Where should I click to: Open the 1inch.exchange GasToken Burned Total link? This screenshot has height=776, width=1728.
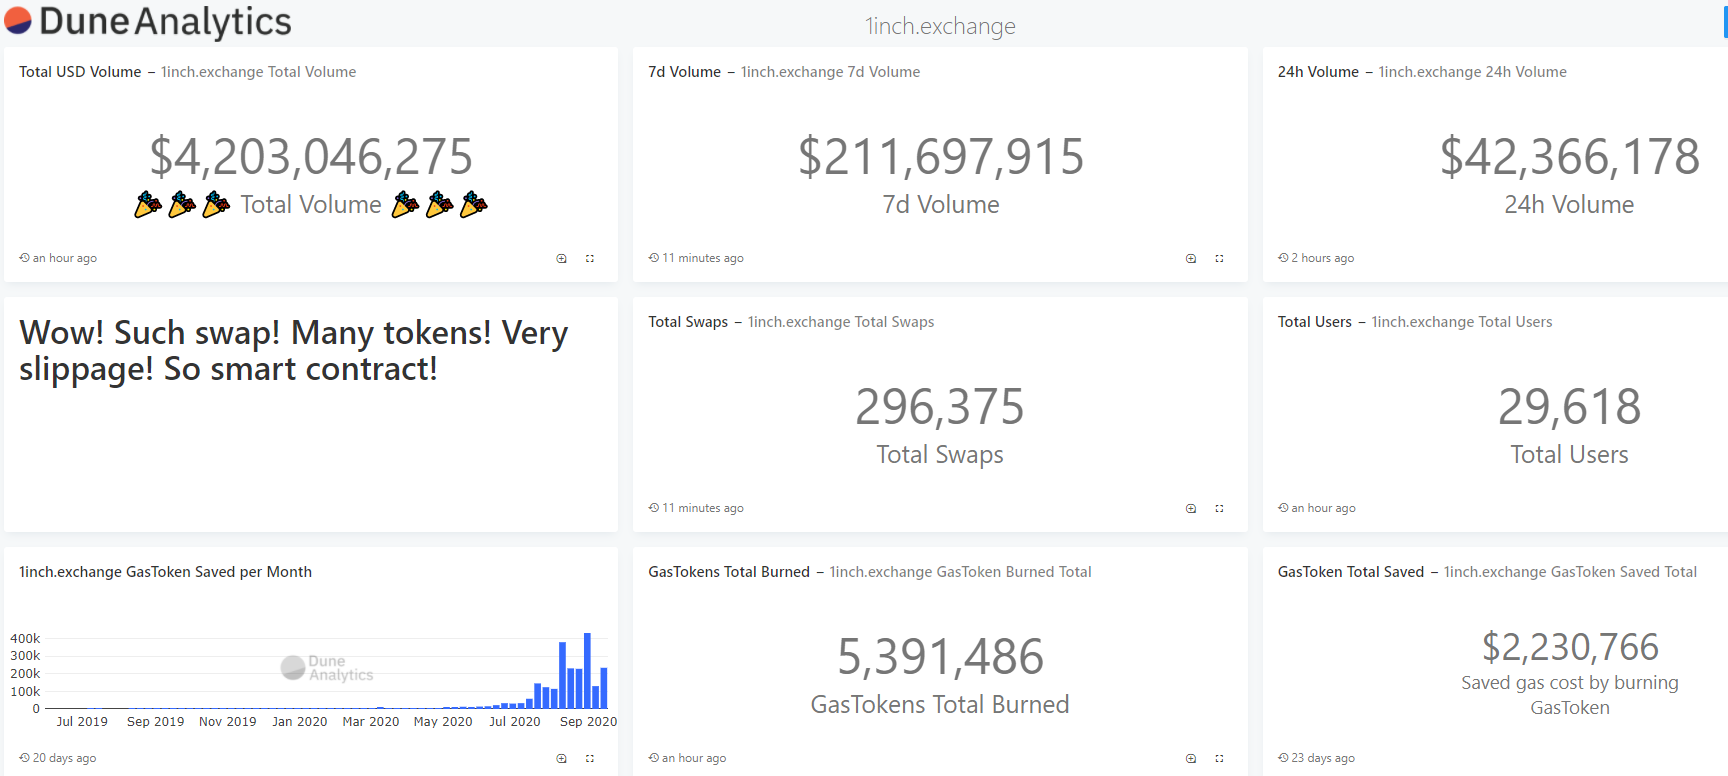[x=960, y=572]
